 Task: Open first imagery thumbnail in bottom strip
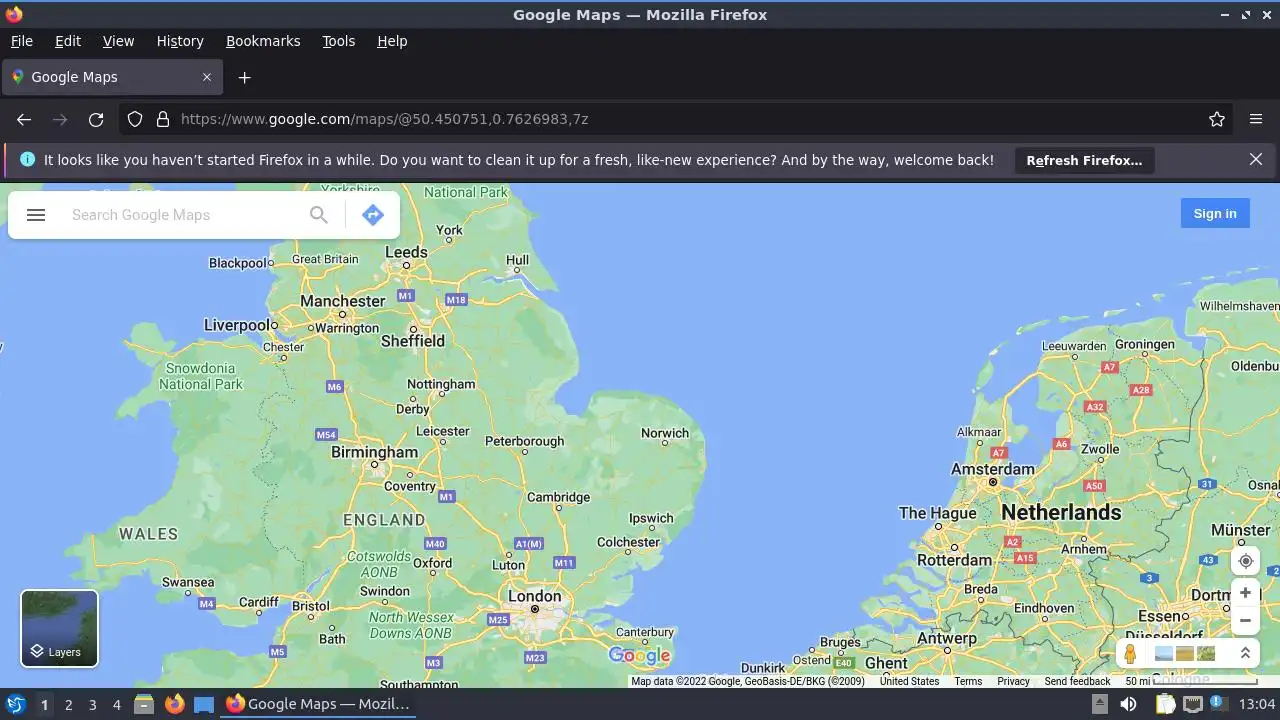click(x=1164, y=654)
